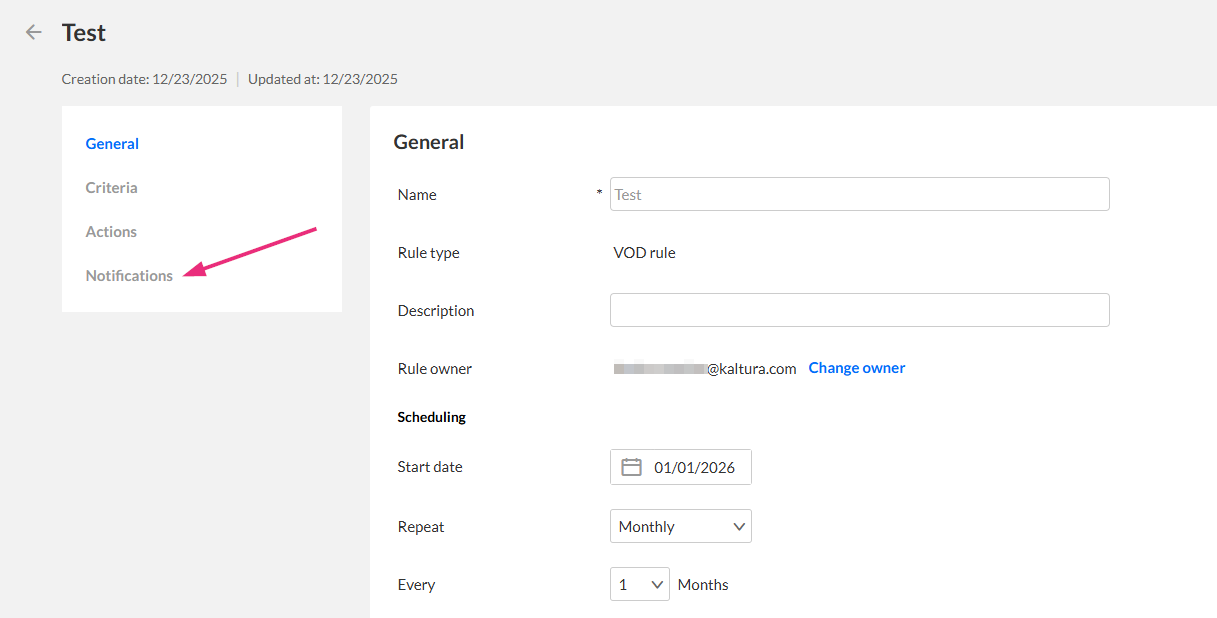Click the Updated at date text
Viewport: 1217px width, 618px height.
pyautogui.click(x=322, y=79)
